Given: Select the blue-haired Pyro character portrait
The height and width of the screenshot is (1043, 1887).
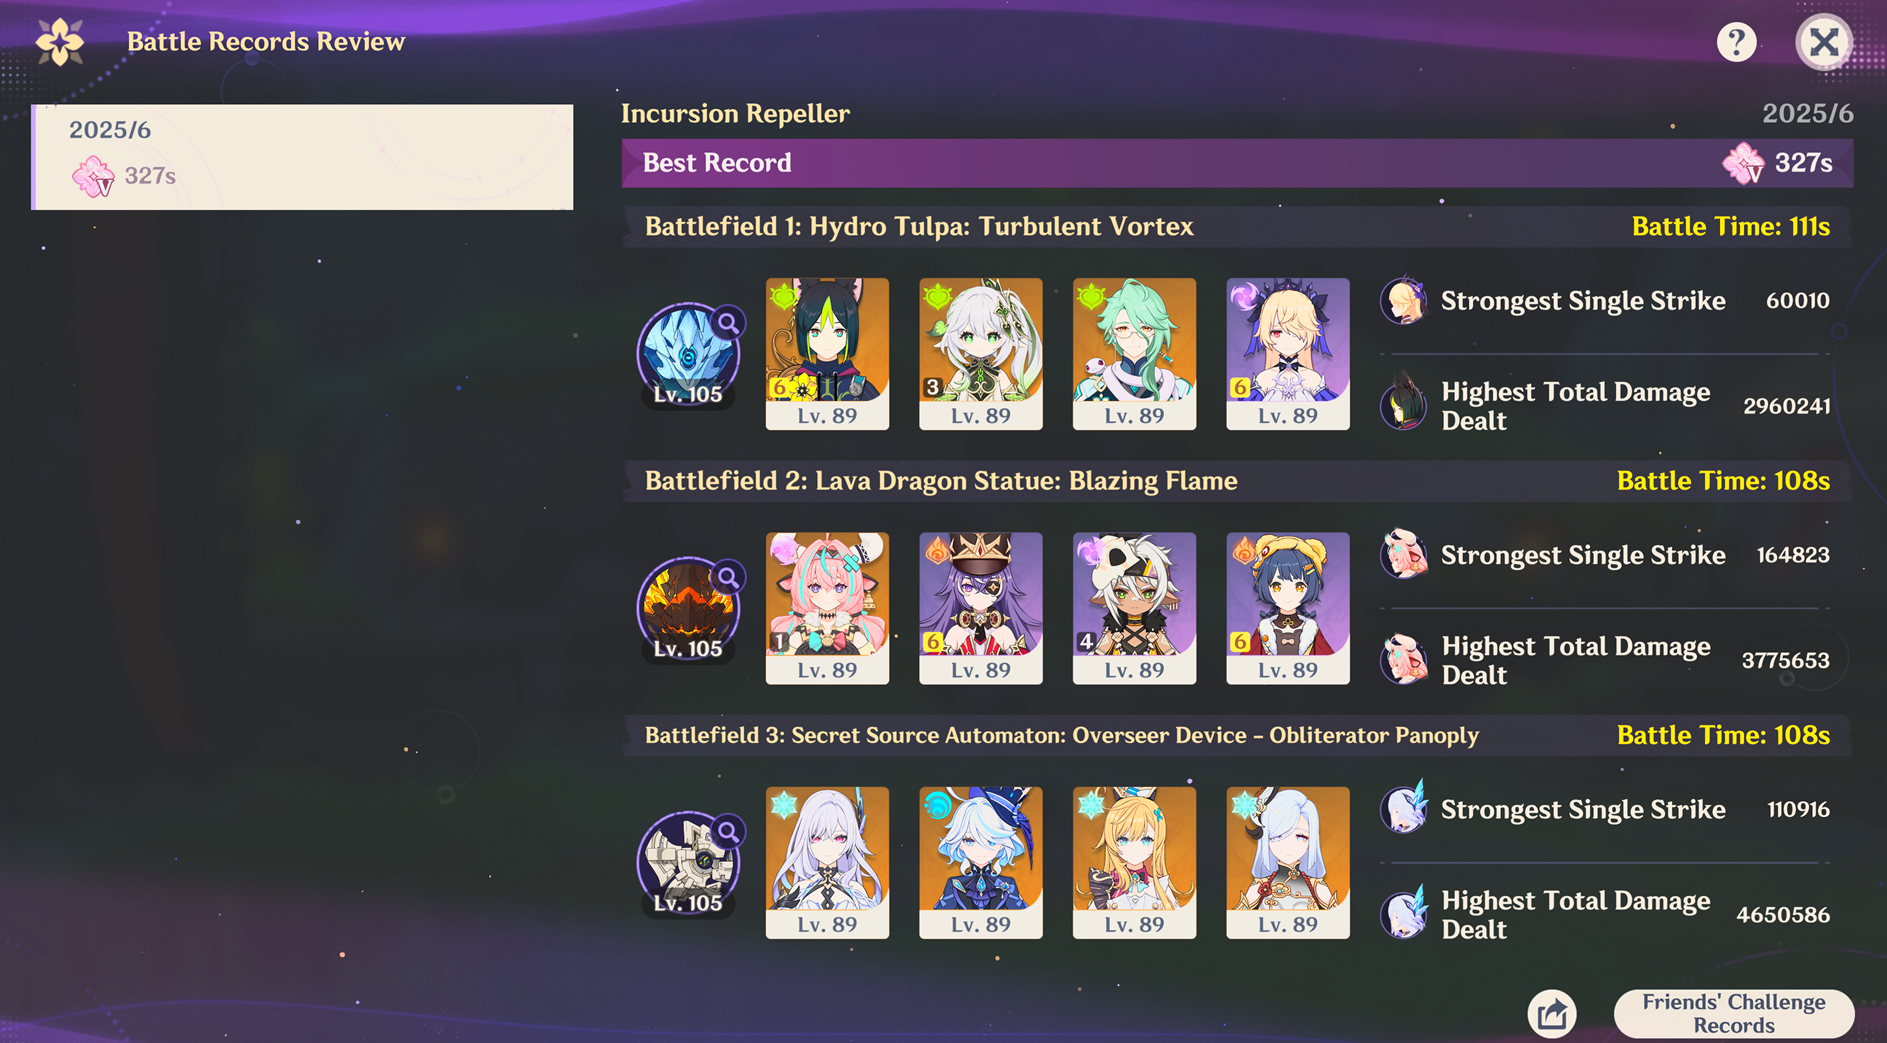Looking at the screenshot, I should pyautogui.click(x=1288, y=608).
